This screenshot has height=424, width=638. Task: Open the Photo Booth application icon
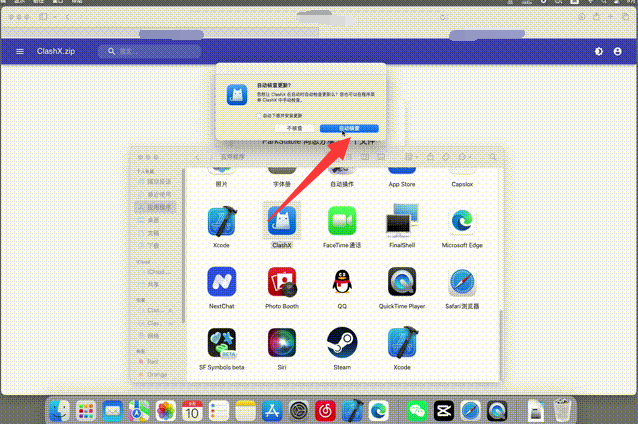tap(281, 281)
